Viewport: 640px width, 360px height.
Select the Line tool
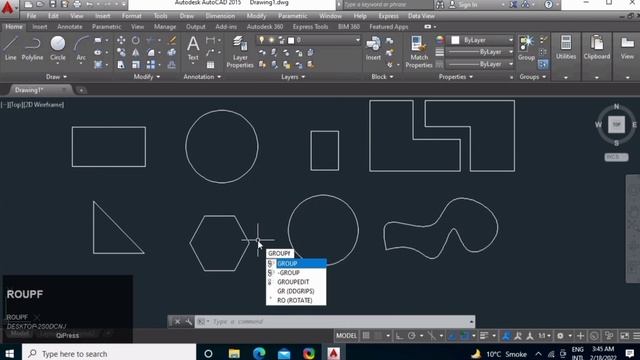pos(10,48)
